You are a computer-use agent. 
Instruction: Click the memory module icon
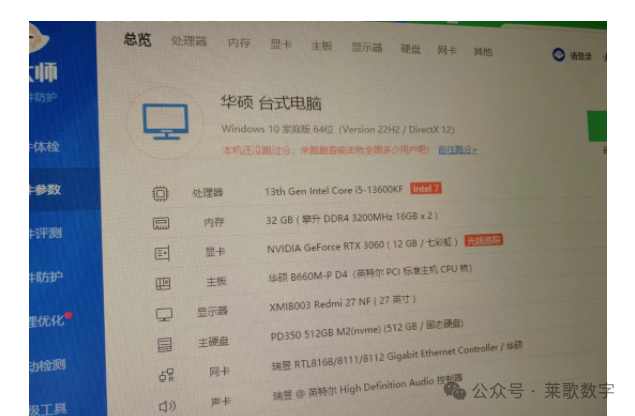[x=161, y=223]
